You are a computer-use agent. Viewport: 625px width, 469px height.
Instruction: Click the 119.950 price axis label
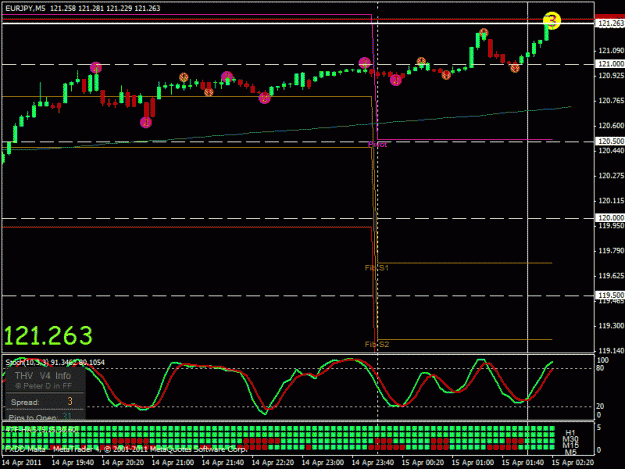point(611,226)
